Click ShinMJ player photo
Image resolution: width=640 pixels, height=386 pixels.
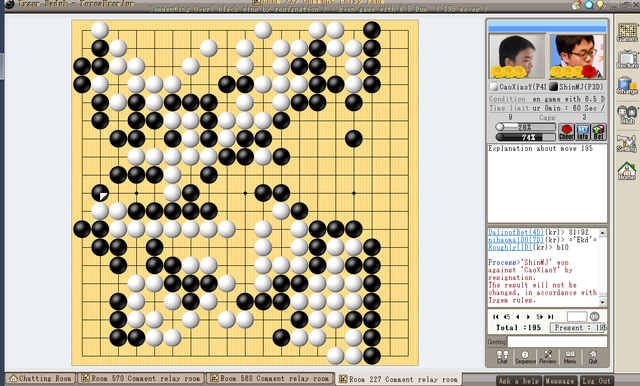(576, 56)
